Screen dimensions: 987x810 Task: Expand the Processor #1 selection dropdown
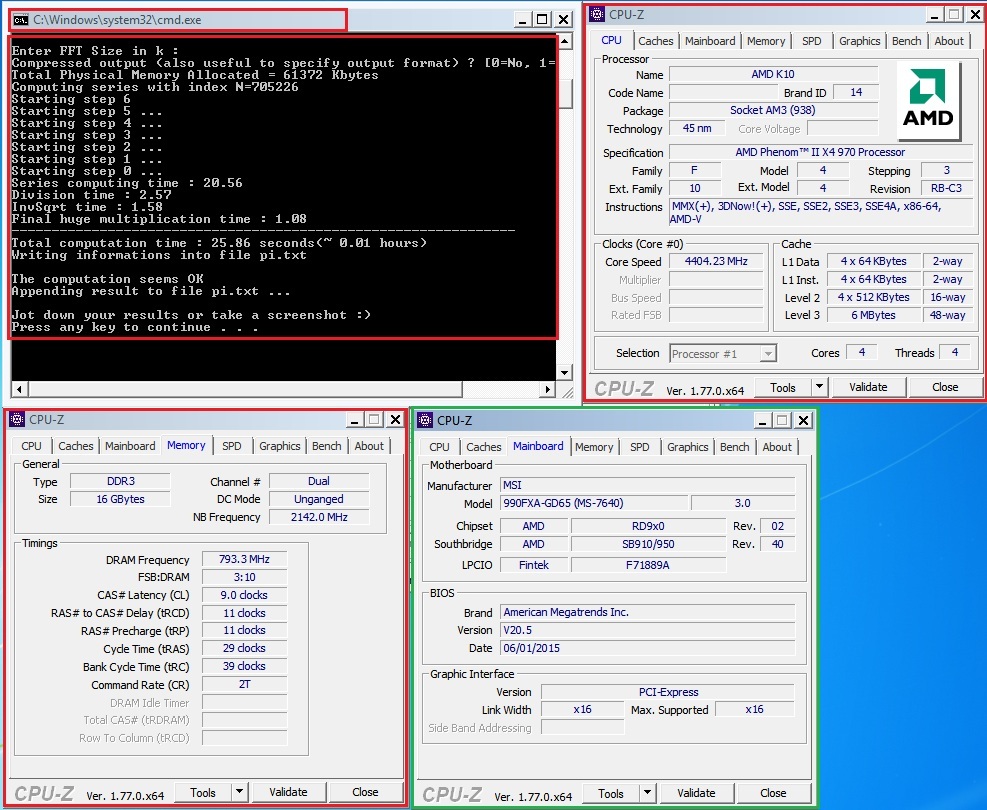(x=767, y=354)
